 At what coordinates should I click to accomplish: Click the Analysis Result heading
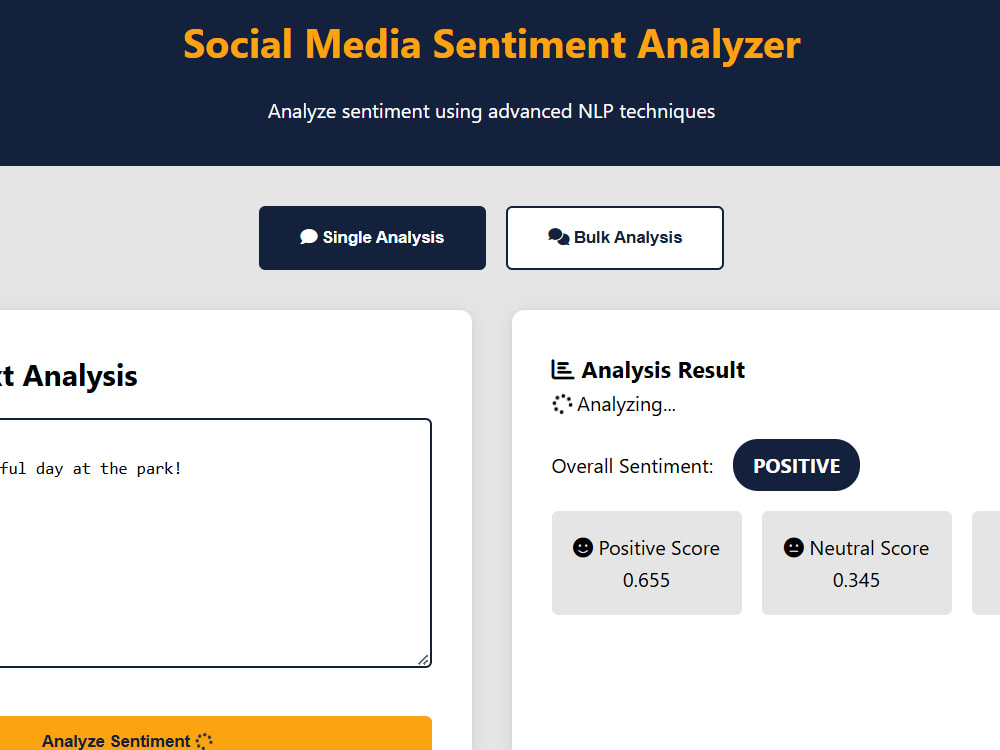[663, 370]
